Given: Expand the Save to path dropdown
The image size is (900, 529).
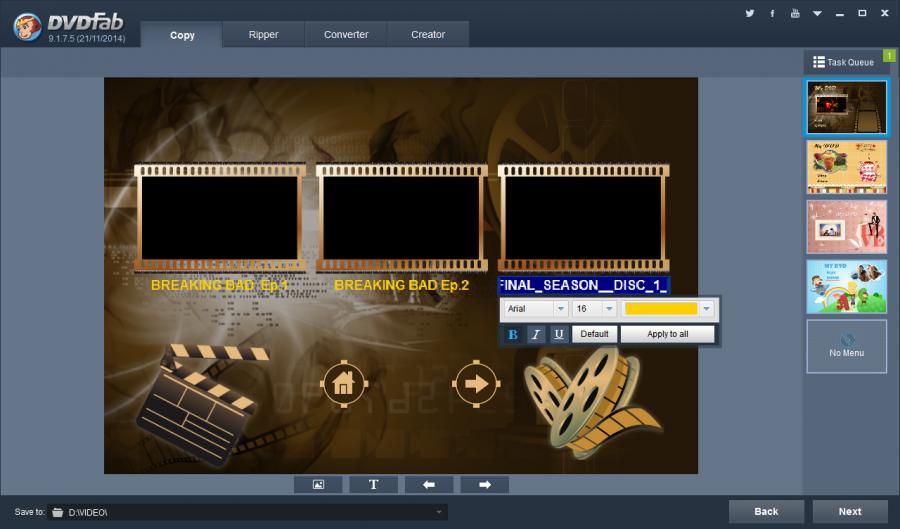Looking at the screenshot, I should click(440, 512).
